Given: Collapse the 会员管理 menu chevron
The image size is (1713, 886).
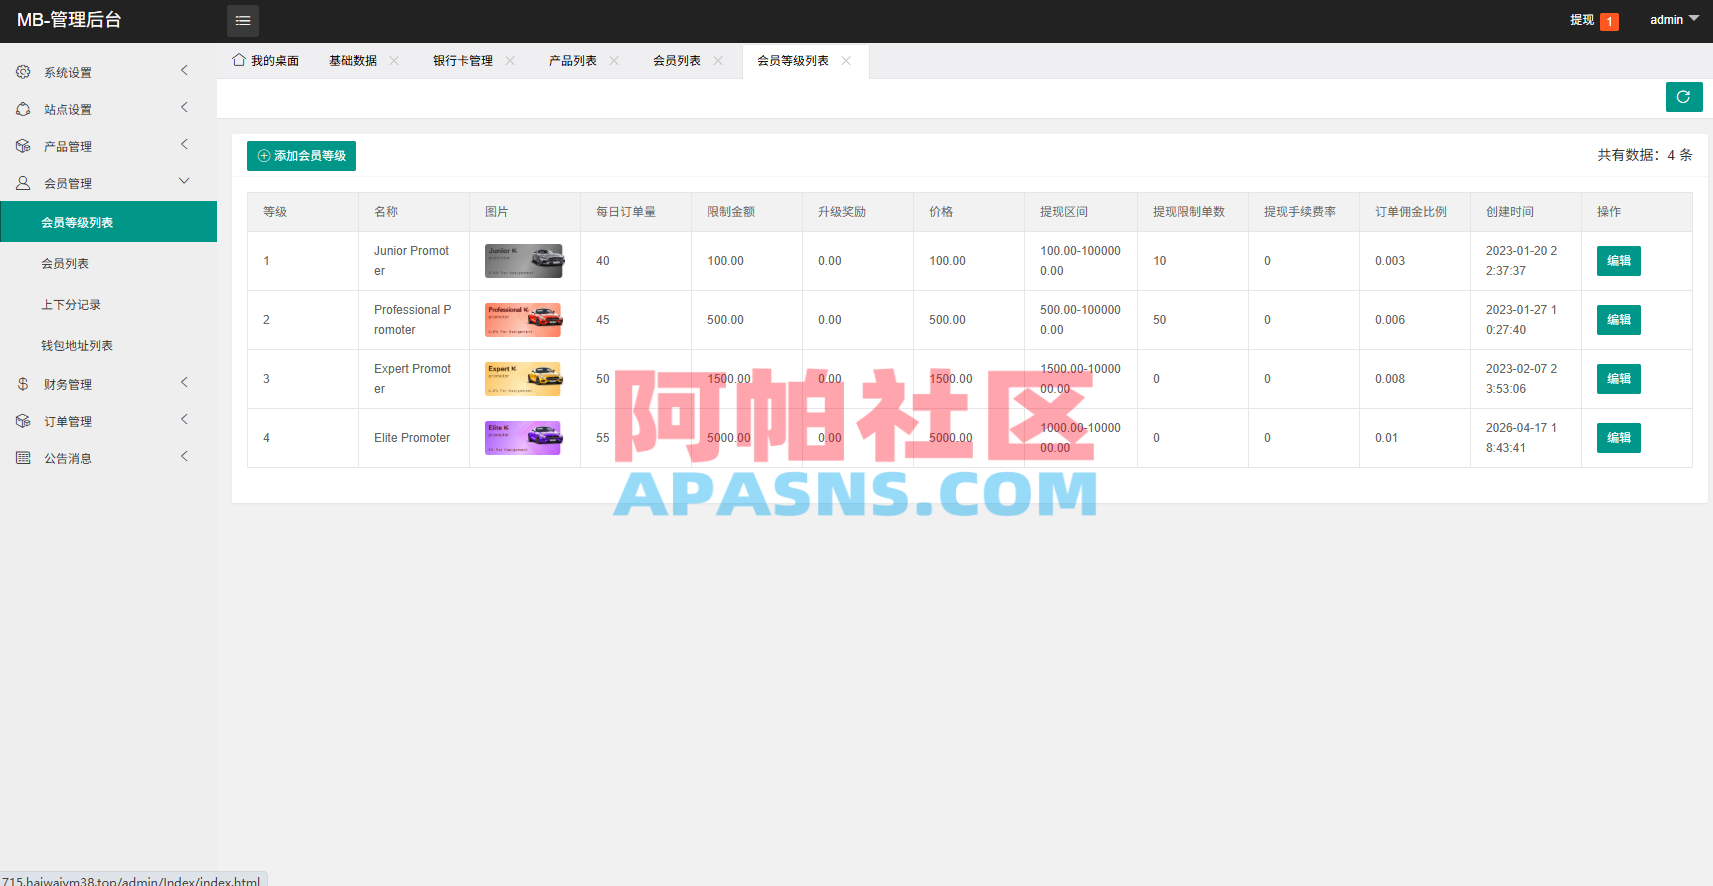Looking at the screenshot, I should 184,181.
